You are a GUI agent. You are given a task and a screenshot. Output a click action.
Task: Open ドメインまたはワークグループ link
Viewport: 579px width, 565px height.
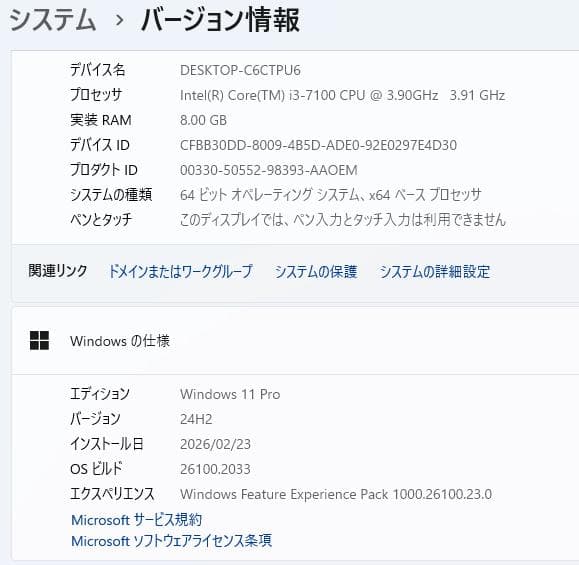[x=181, y=271]
